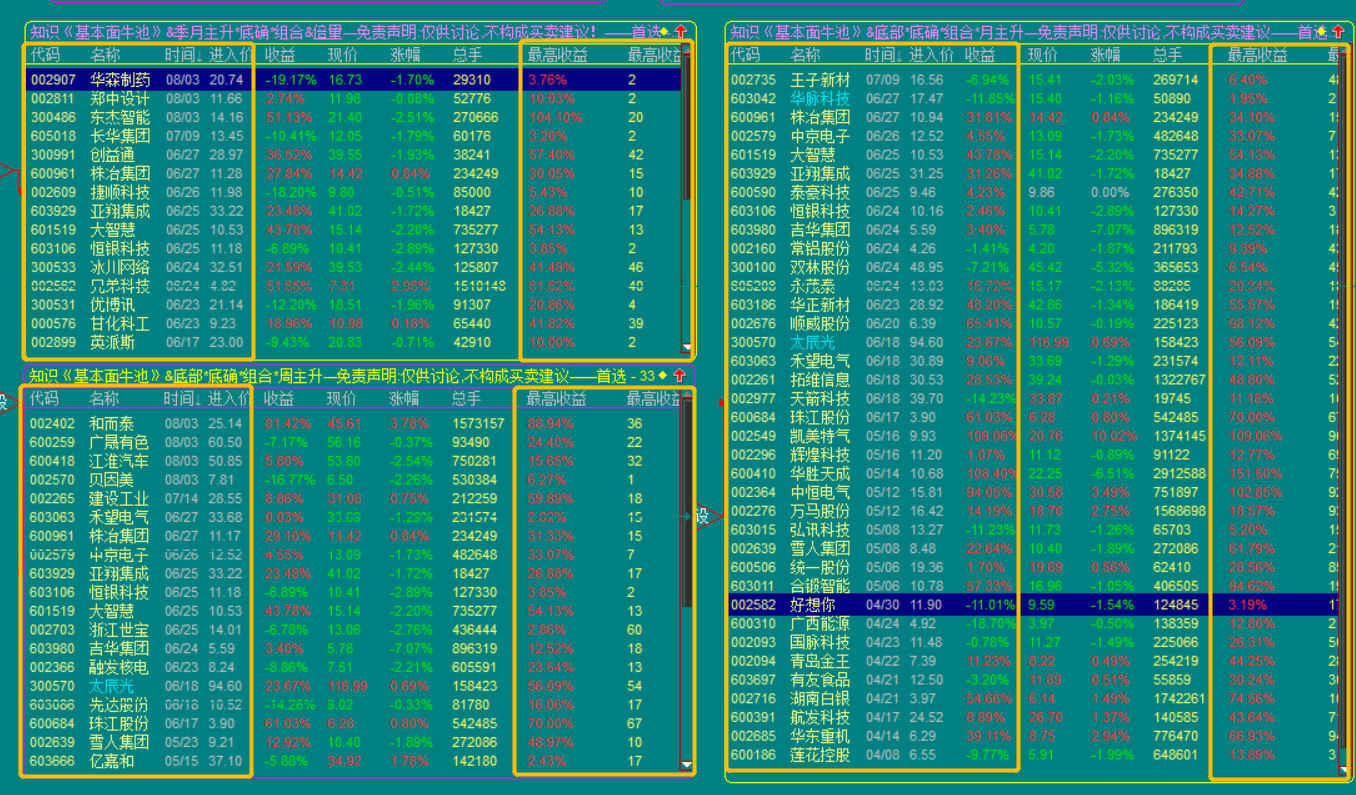
Task: Select 华脉科技 stock row
Action: (1034, 98)
